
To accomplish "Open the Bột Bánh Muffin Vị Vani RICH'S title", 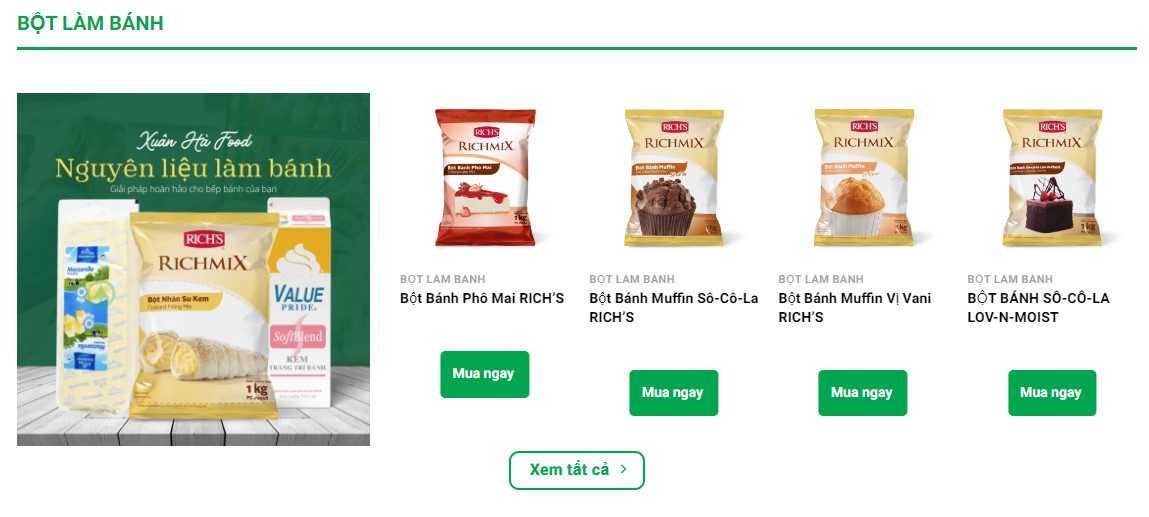I will point(854,308).
